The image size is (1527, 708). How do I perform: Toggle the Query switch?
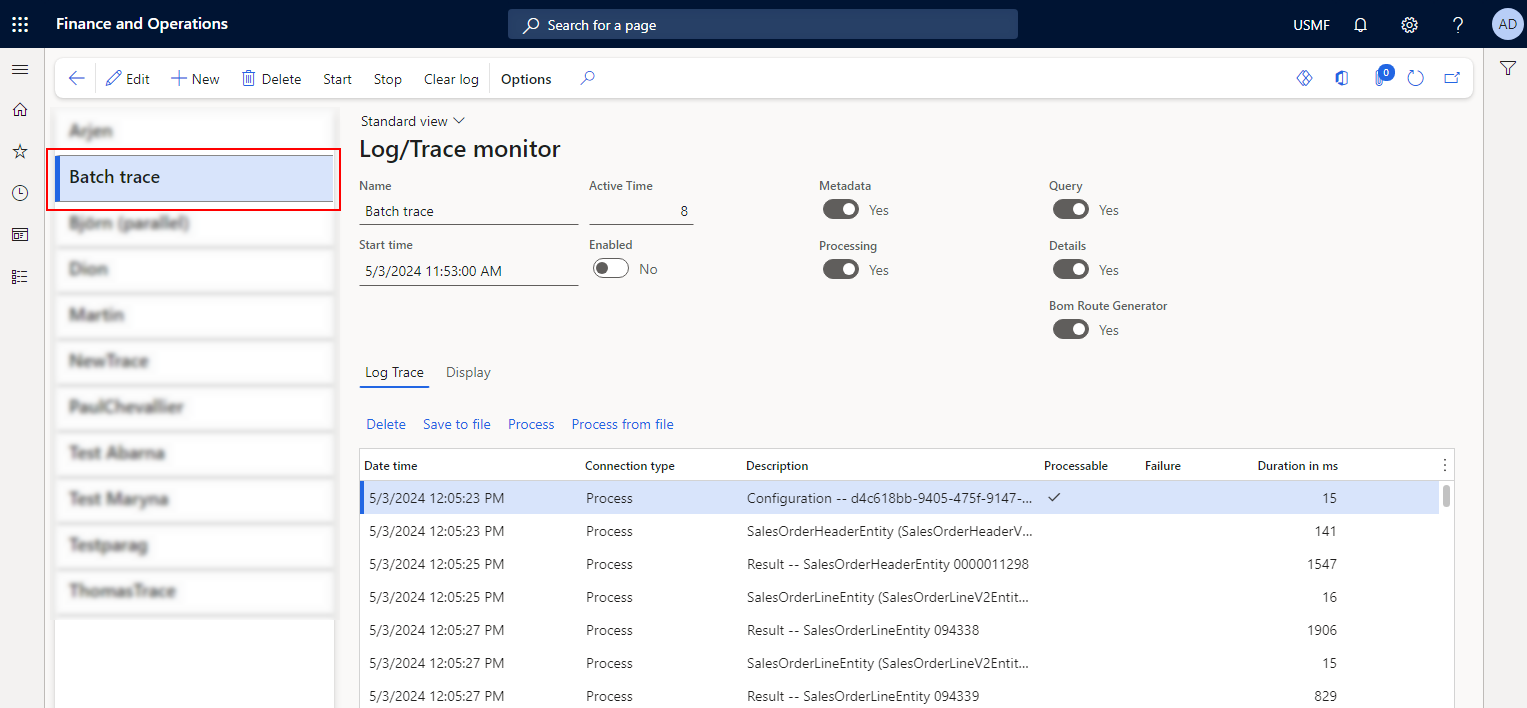click(x=1071, y=210)
